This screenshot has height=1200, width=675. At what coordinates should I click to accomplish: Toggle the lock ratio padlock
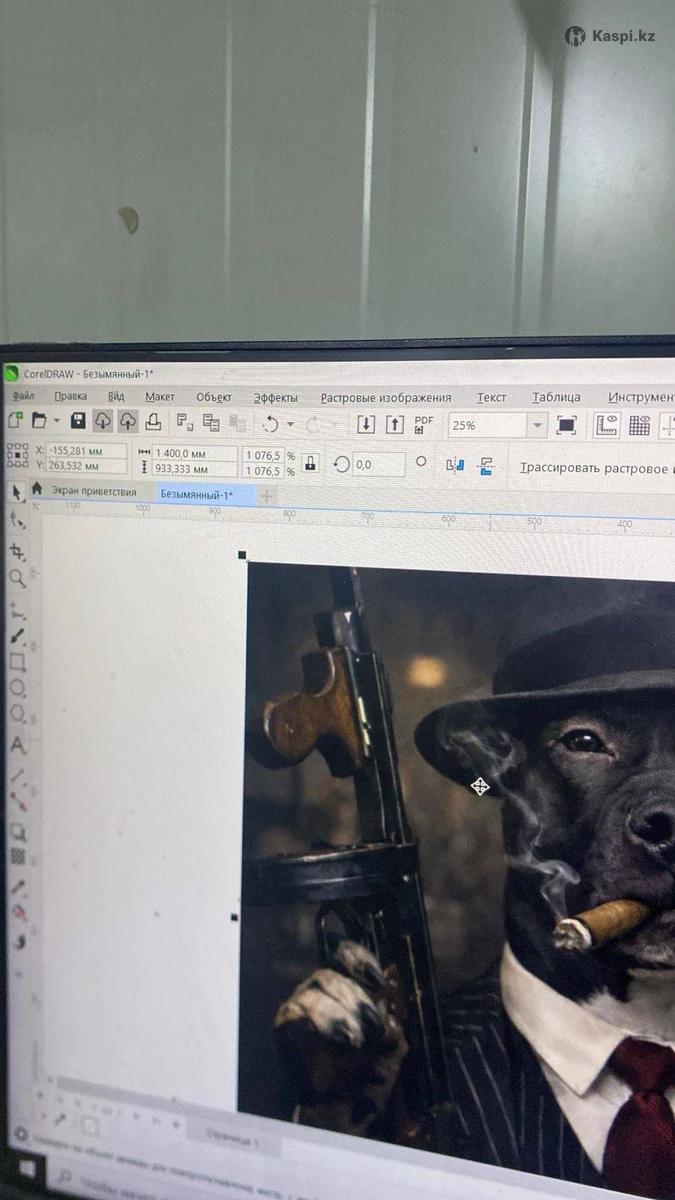(x=311, y=463)
